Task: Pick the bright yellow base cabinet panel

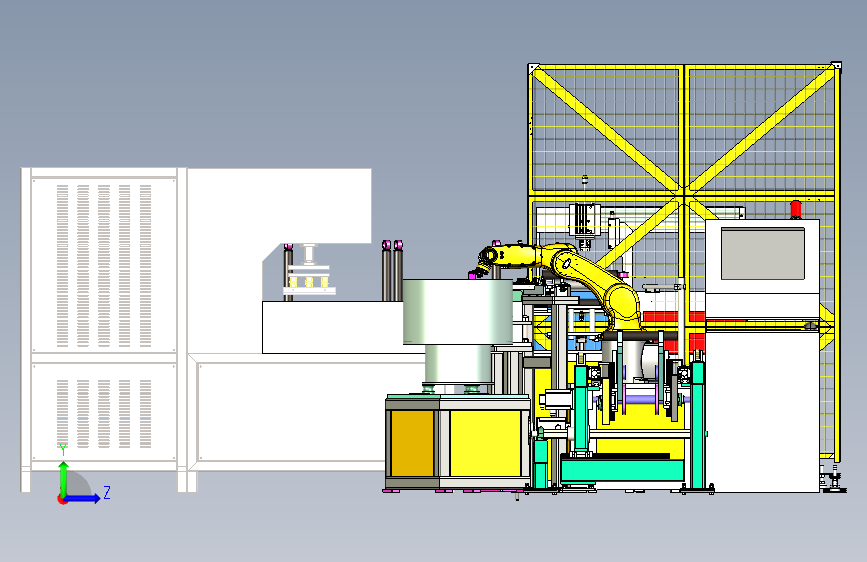Action: [x=485, y=443]
